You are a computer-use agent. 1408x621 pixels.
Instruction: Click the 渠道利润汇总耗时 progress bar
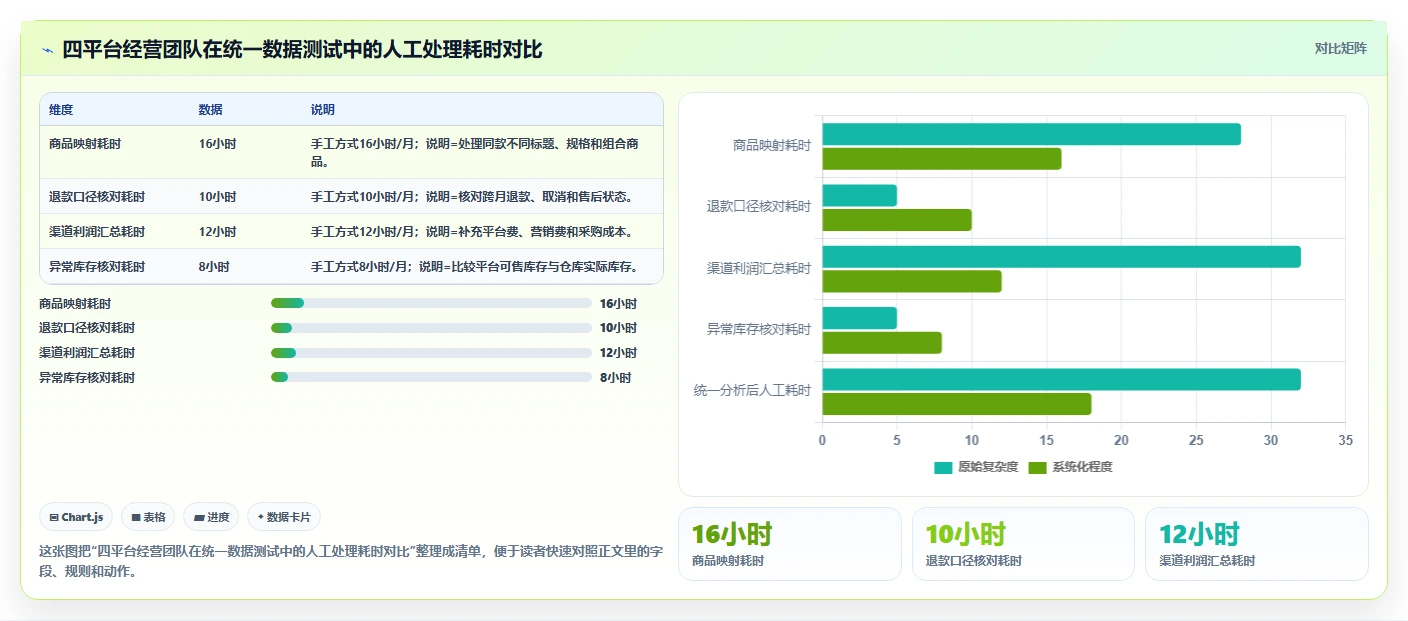431,352
